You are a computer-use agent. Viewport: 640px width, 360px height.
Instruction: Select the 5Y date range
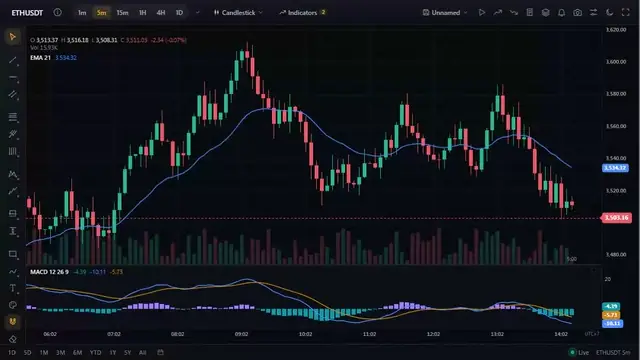click(127, 352)
